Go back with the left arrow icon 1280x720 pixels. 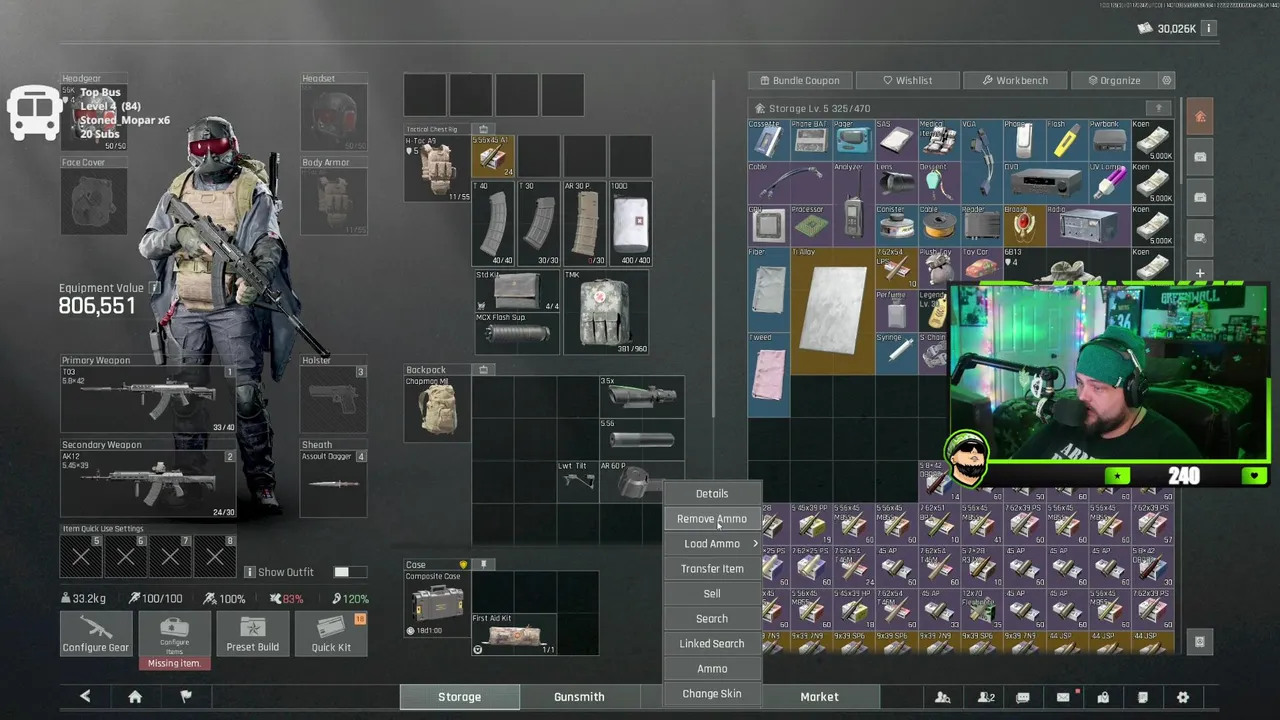pyautogui.click(x=85, y=697)
